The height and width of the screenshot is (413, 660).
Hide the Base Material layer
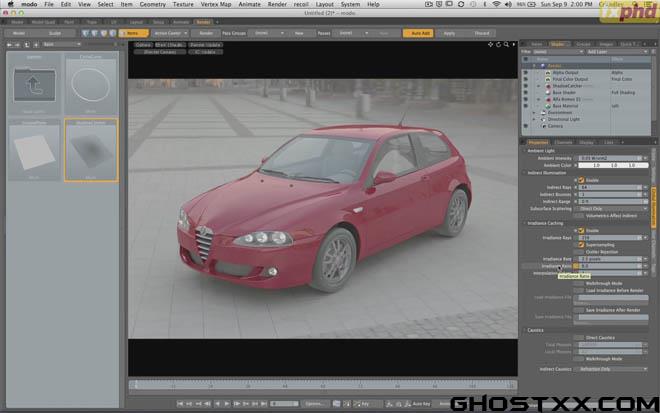pos(525,106)
